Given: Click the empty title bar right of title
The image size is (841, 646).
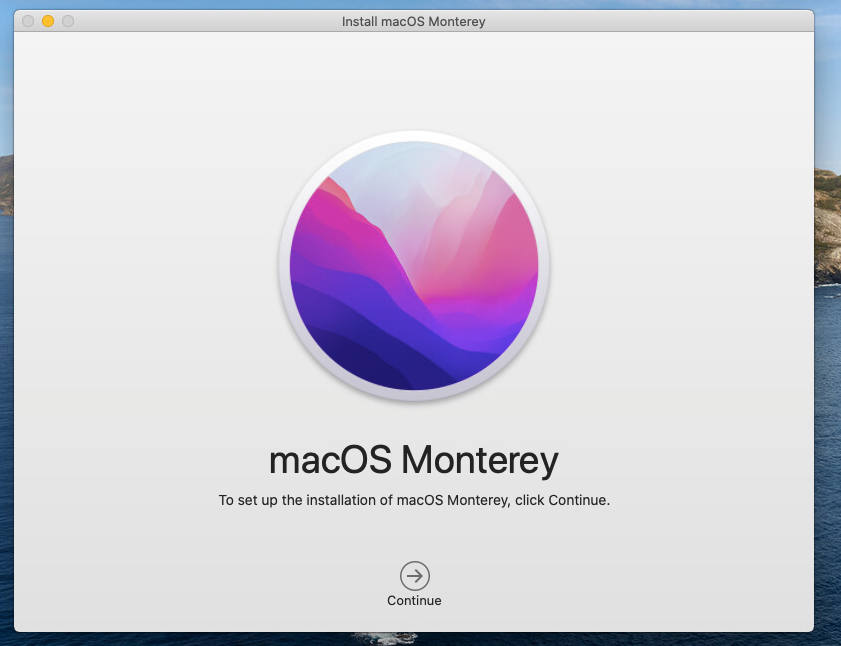Looking at the screenshot, I should (x=650, y=21).
